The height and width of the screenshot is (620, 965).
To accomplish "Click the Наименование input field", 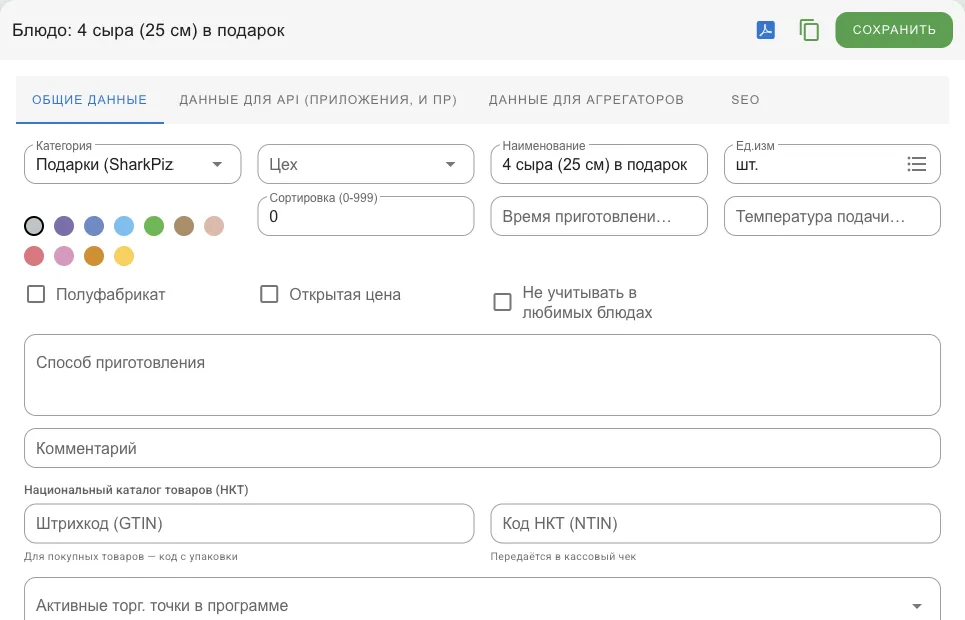I will coord(599,164).
